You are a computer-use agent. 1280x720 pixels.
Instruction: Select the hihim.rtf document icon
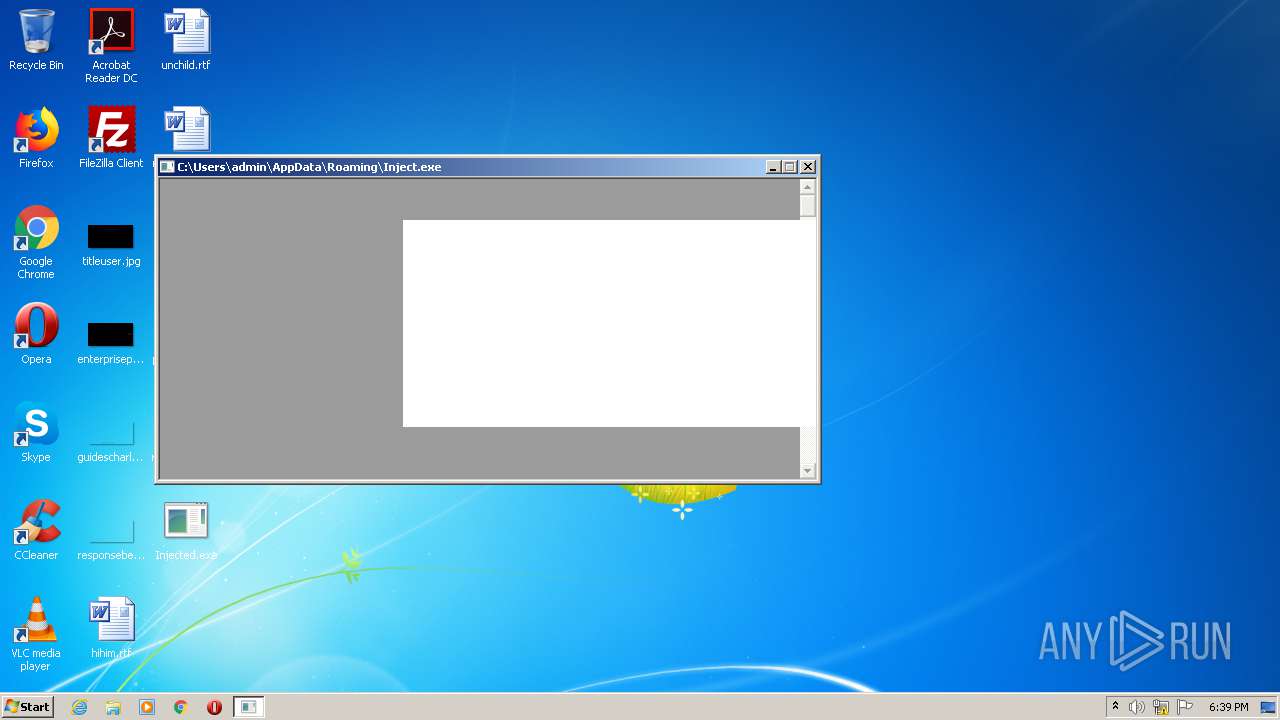[x=111, y=628]
